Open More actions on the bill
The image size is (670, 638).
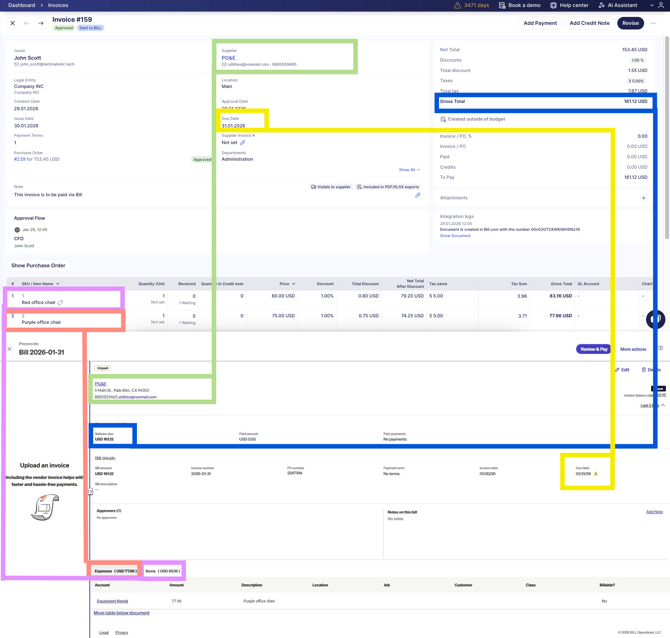[x=633, y=349]
